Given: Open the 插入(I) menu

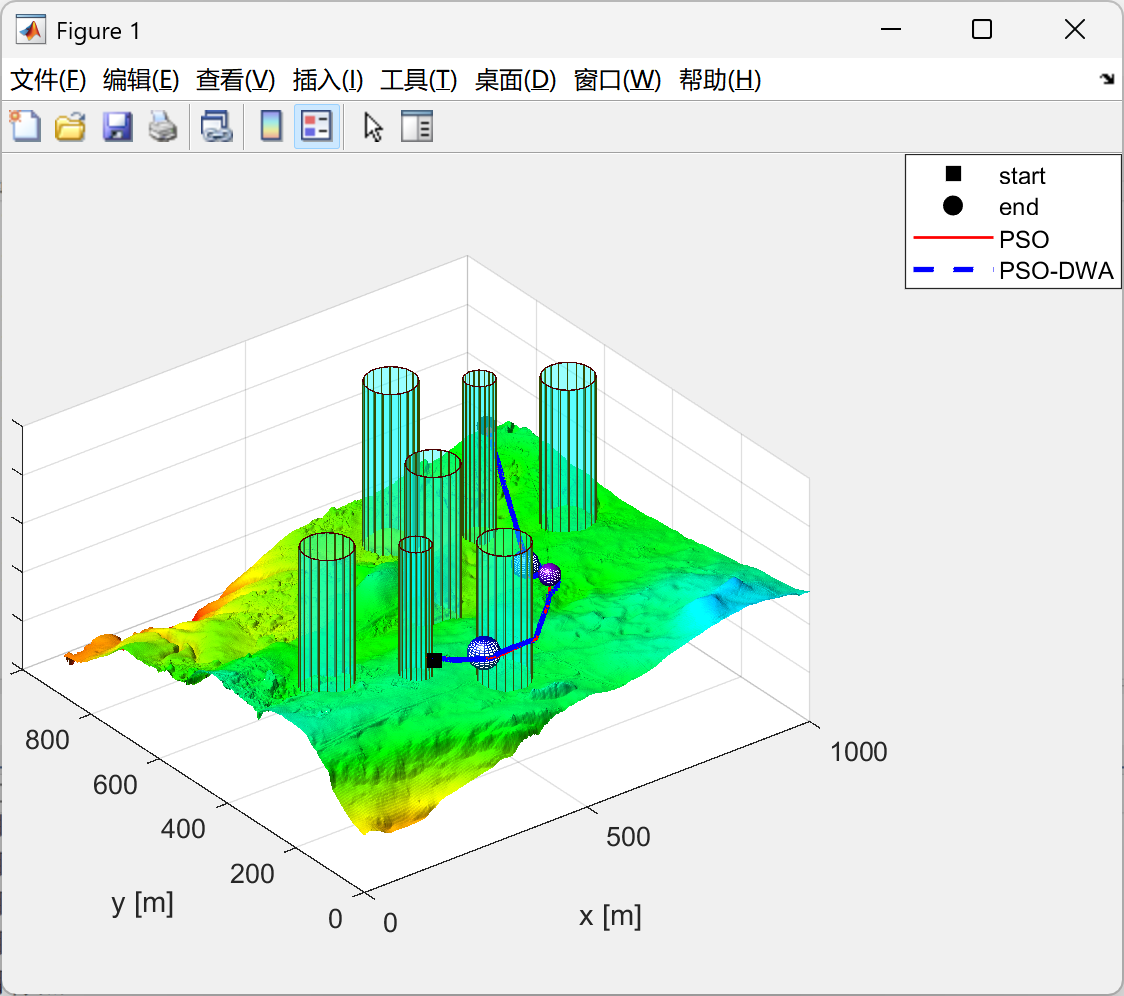Looking at the screenshot, I should pos(328,80).
